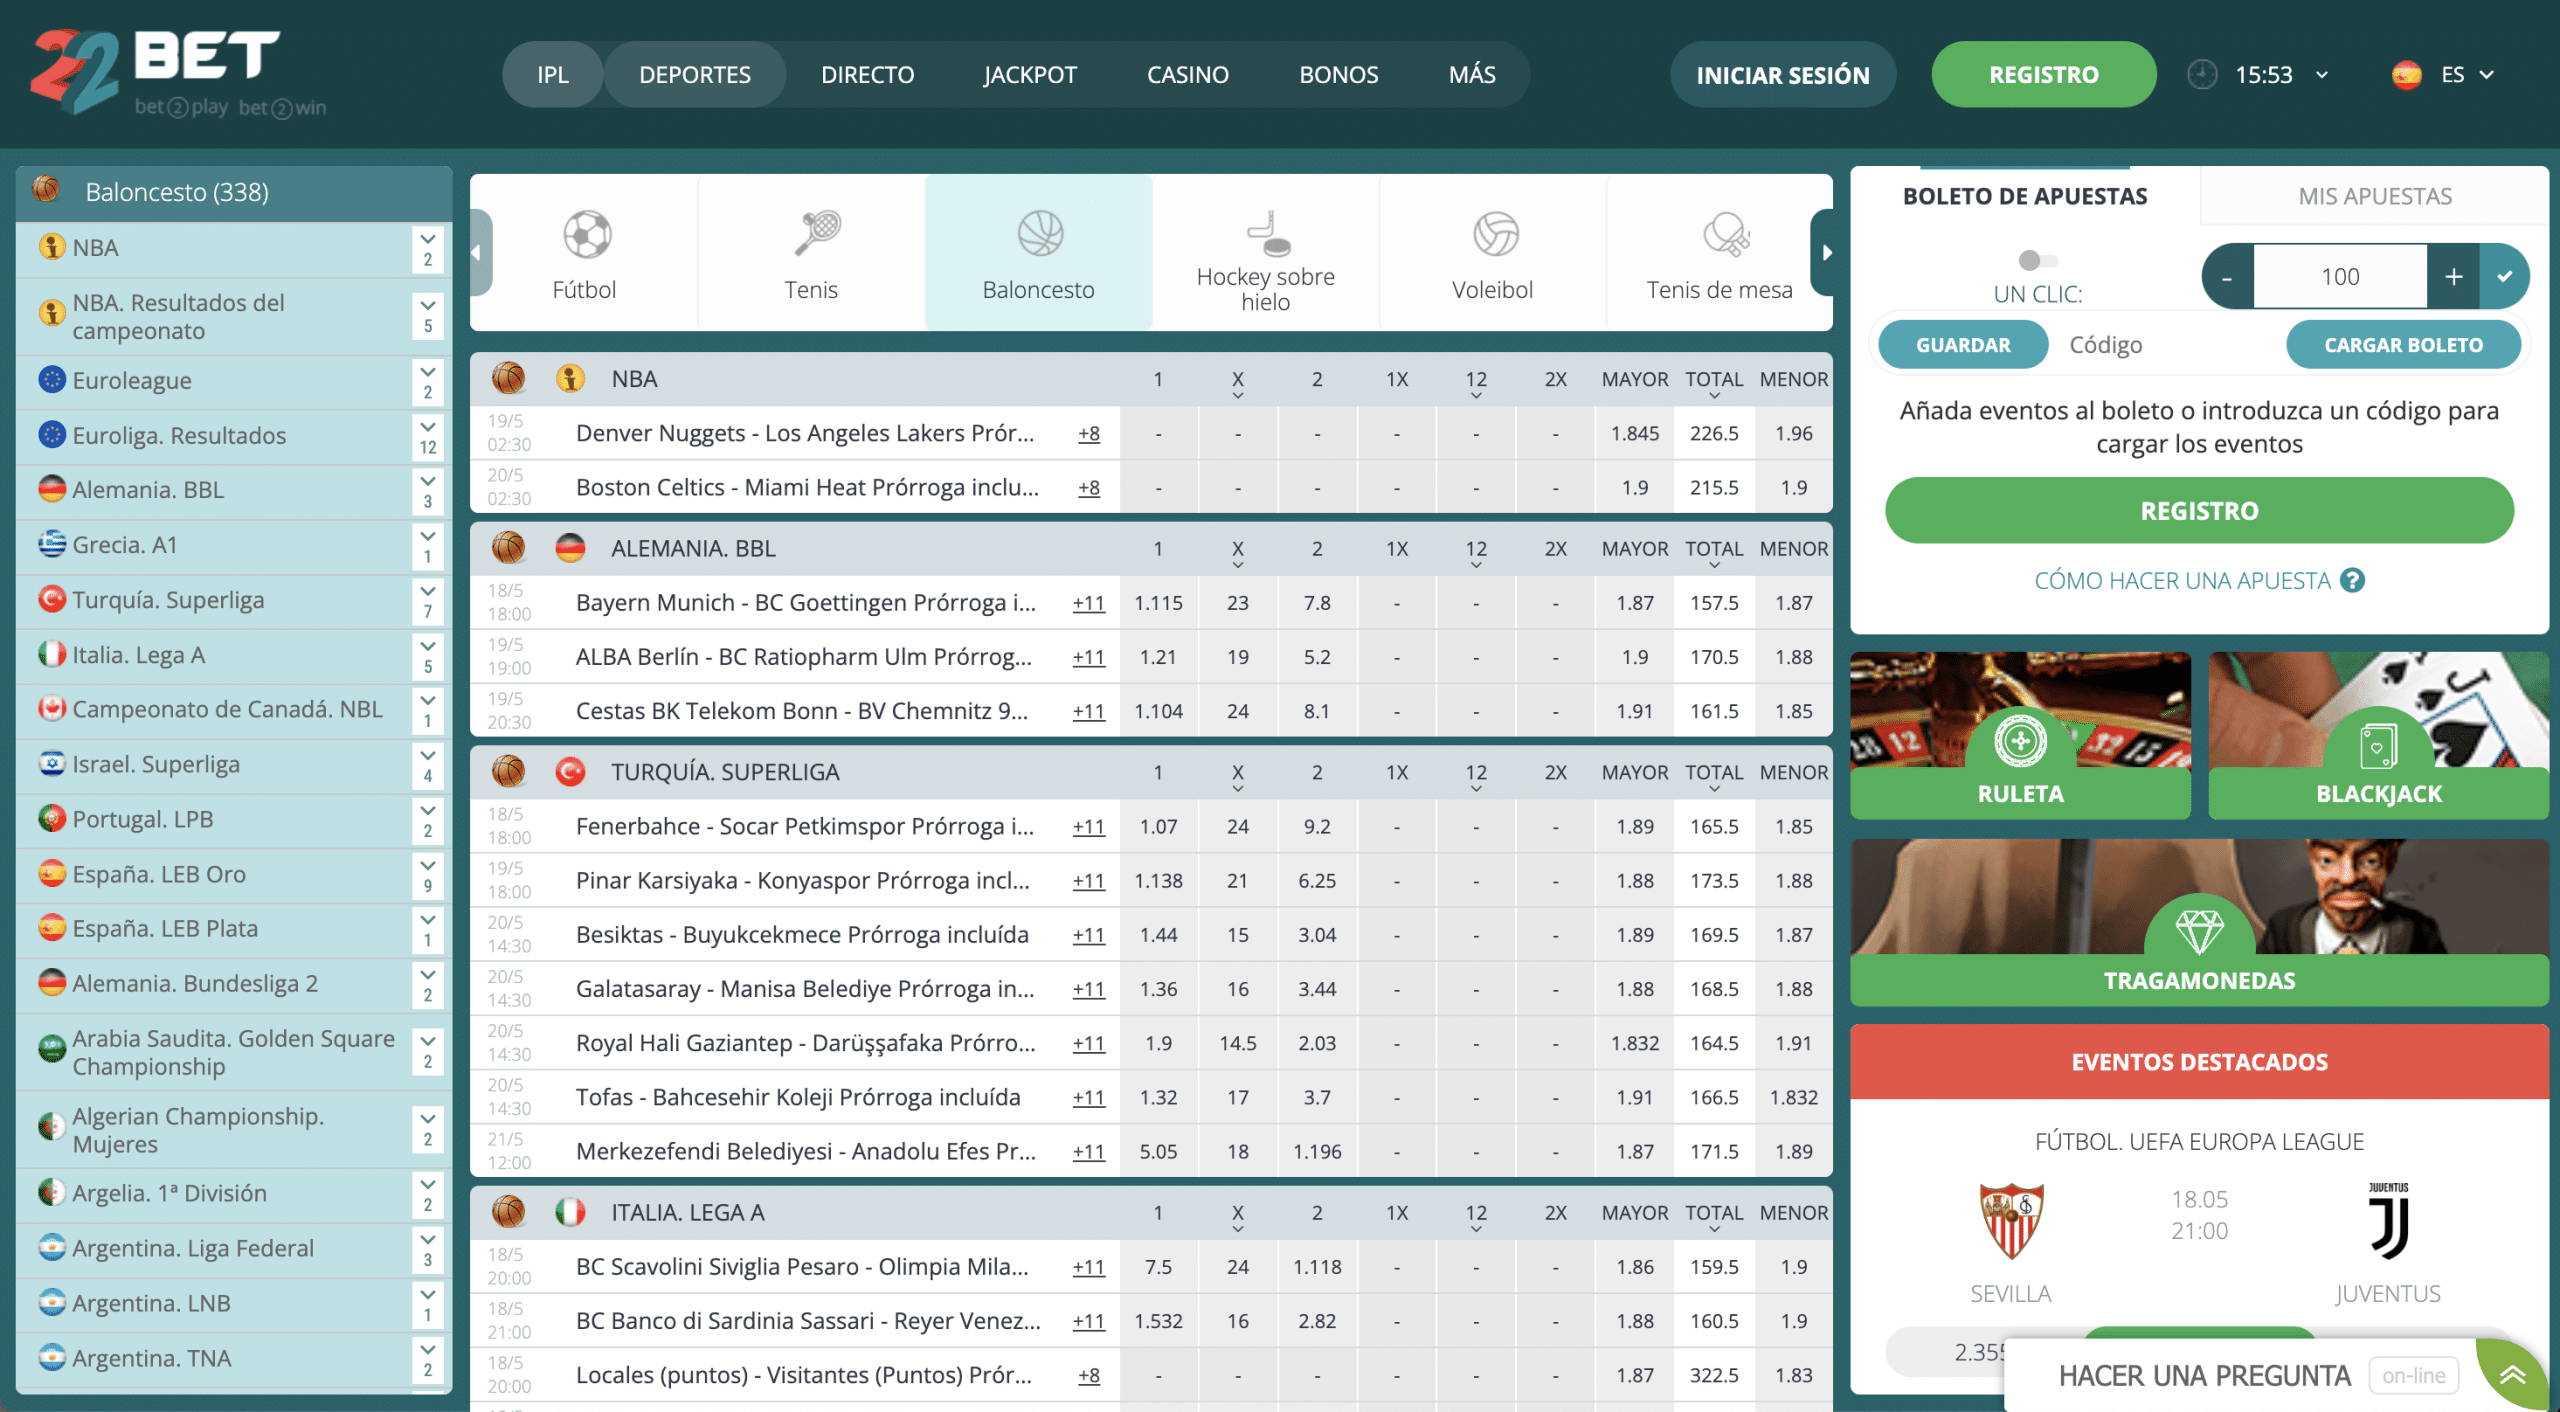
Task: Open the time zone dropdown arrow
Action: (2322, 75)
